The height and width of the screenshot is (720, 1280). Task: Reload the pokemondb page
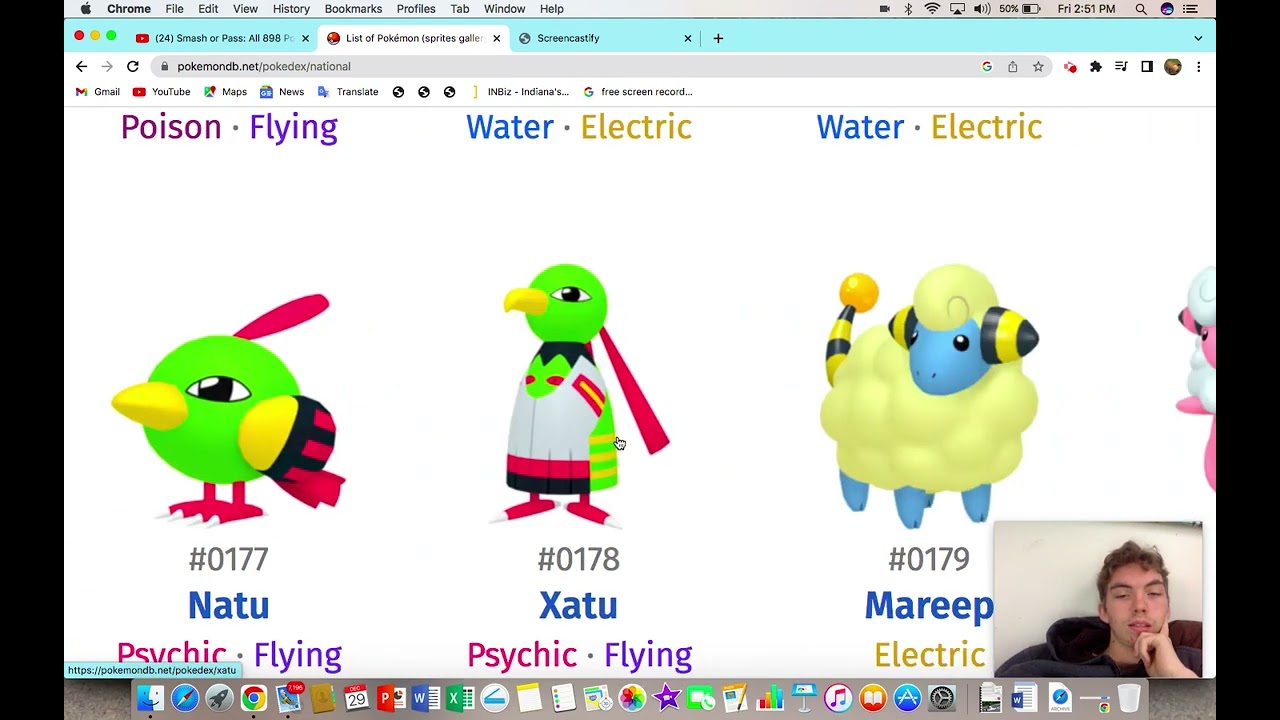[132, 66]
